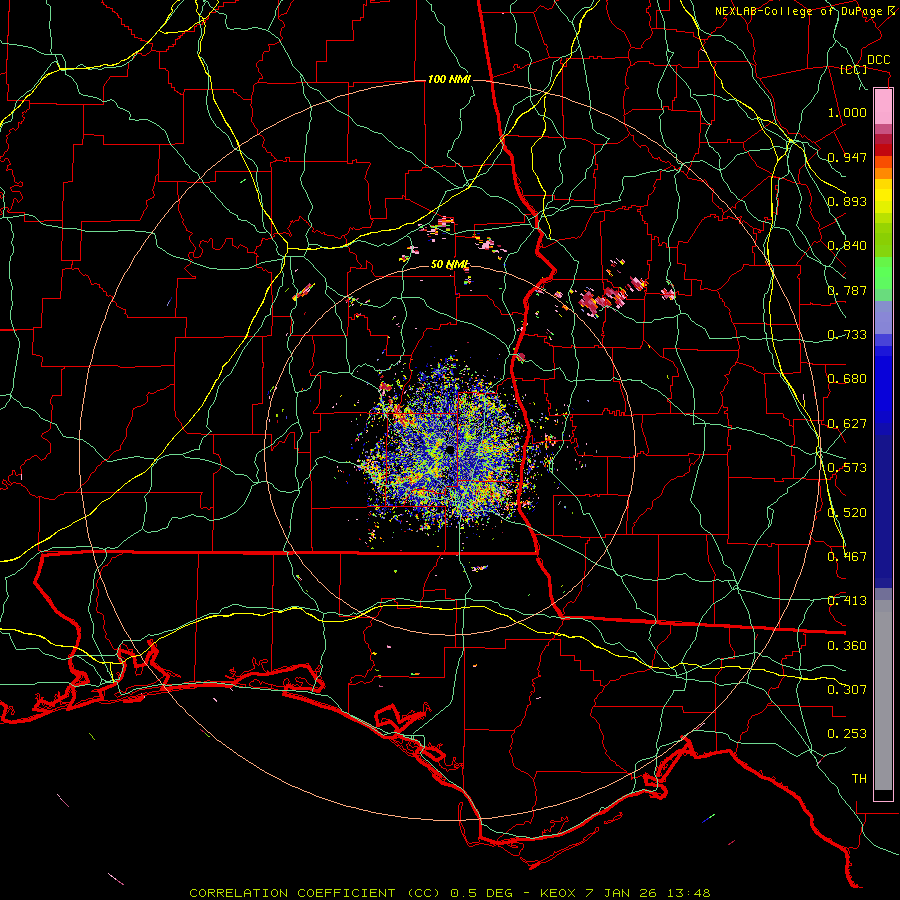This screenshot has width=900, height=900.
Task: Click the 0.467 color scale label
Action: [847, 557]
